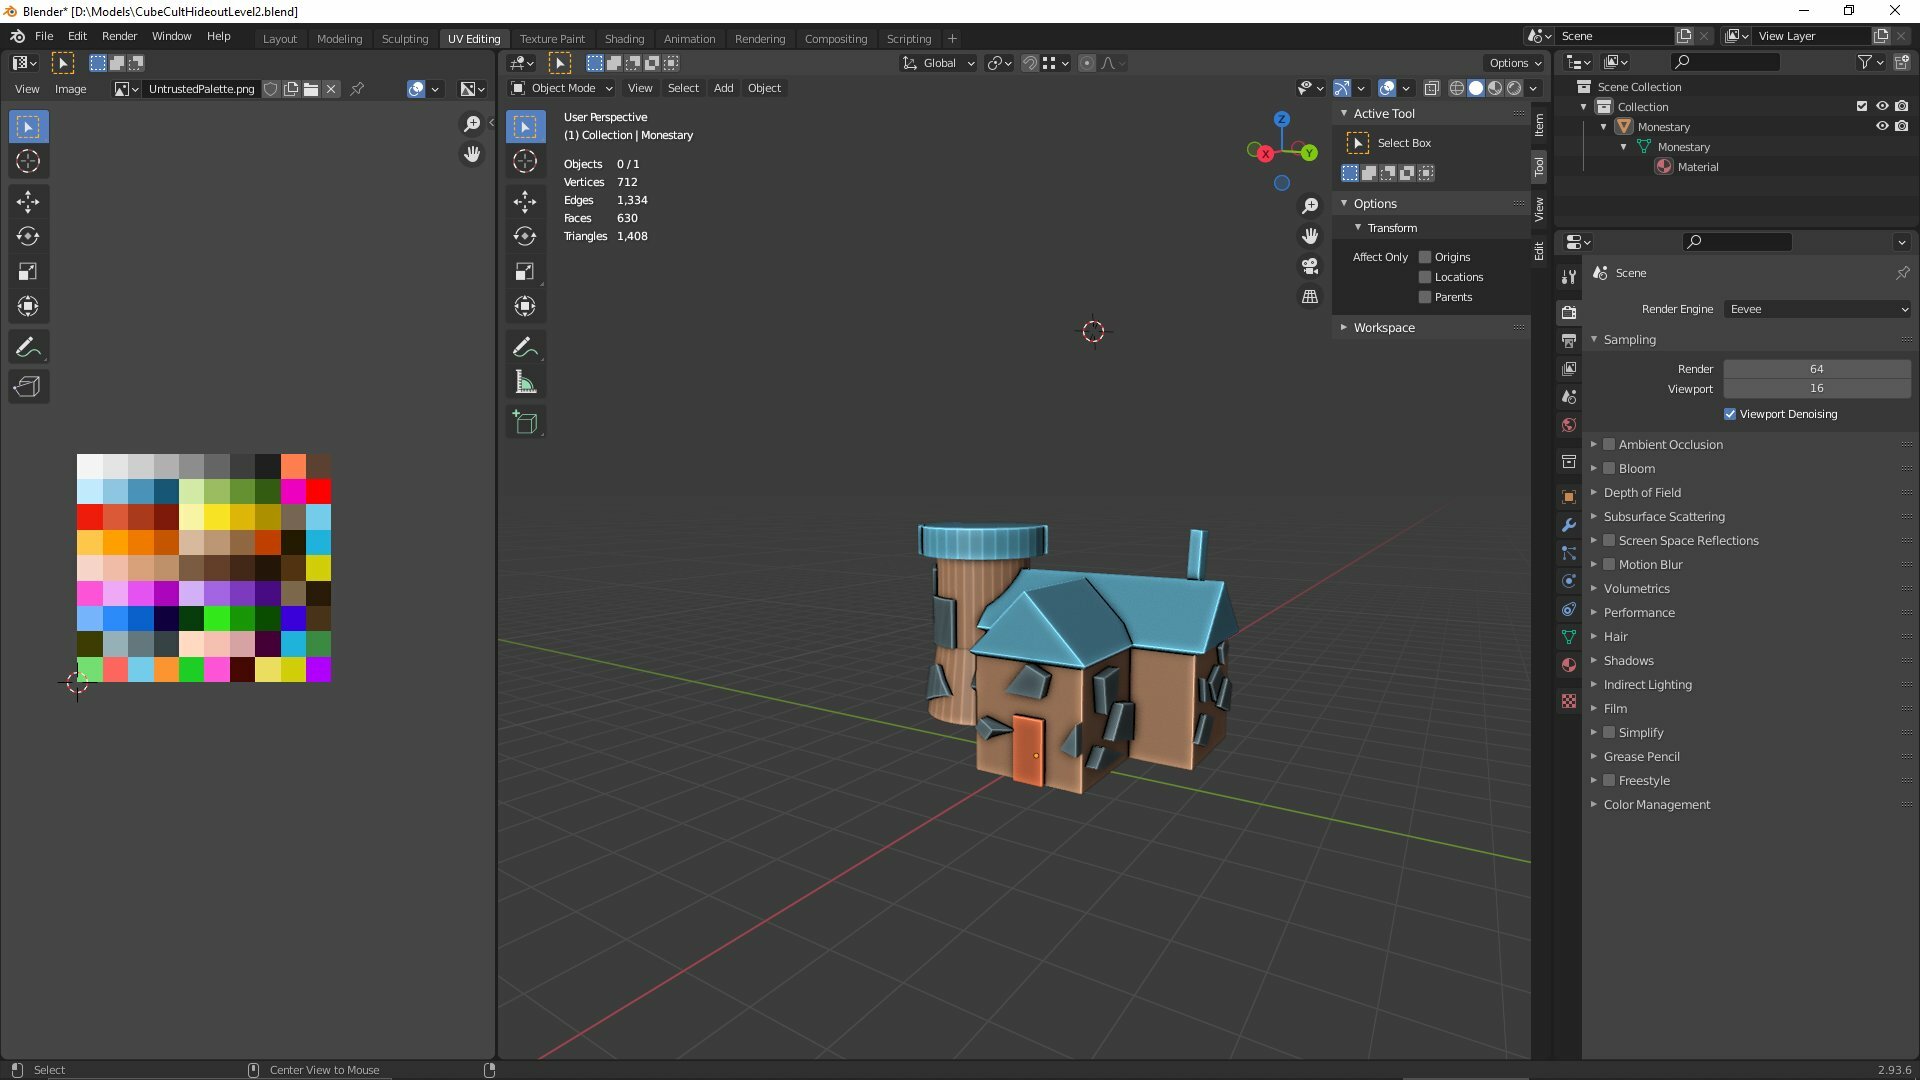This screenshot has width=1920, height=1080.
Task: Click Z axis on navigation gizmo
Action: (x=1281, y=119)
